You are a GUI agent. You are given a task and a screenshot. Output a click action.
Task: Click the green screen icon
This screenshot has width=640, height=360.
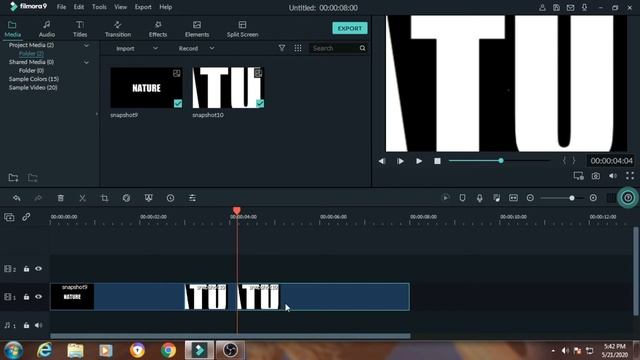point(149,198)
